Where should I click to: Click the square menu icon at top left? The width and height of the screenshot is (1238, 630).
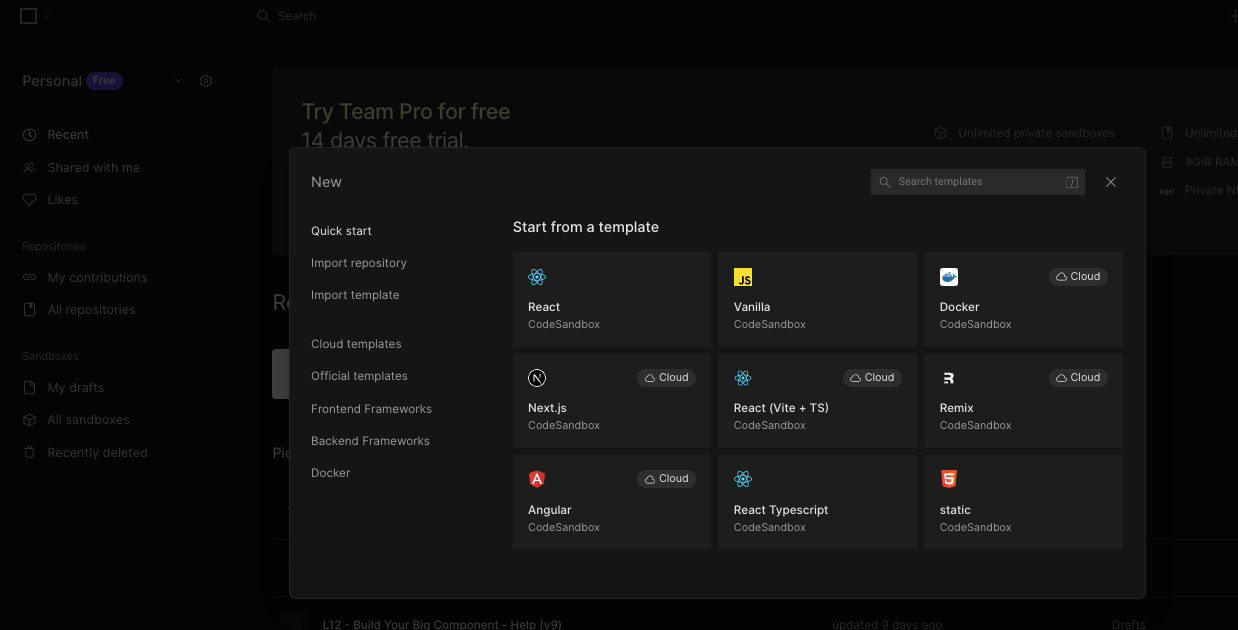(x=28, y=16)
